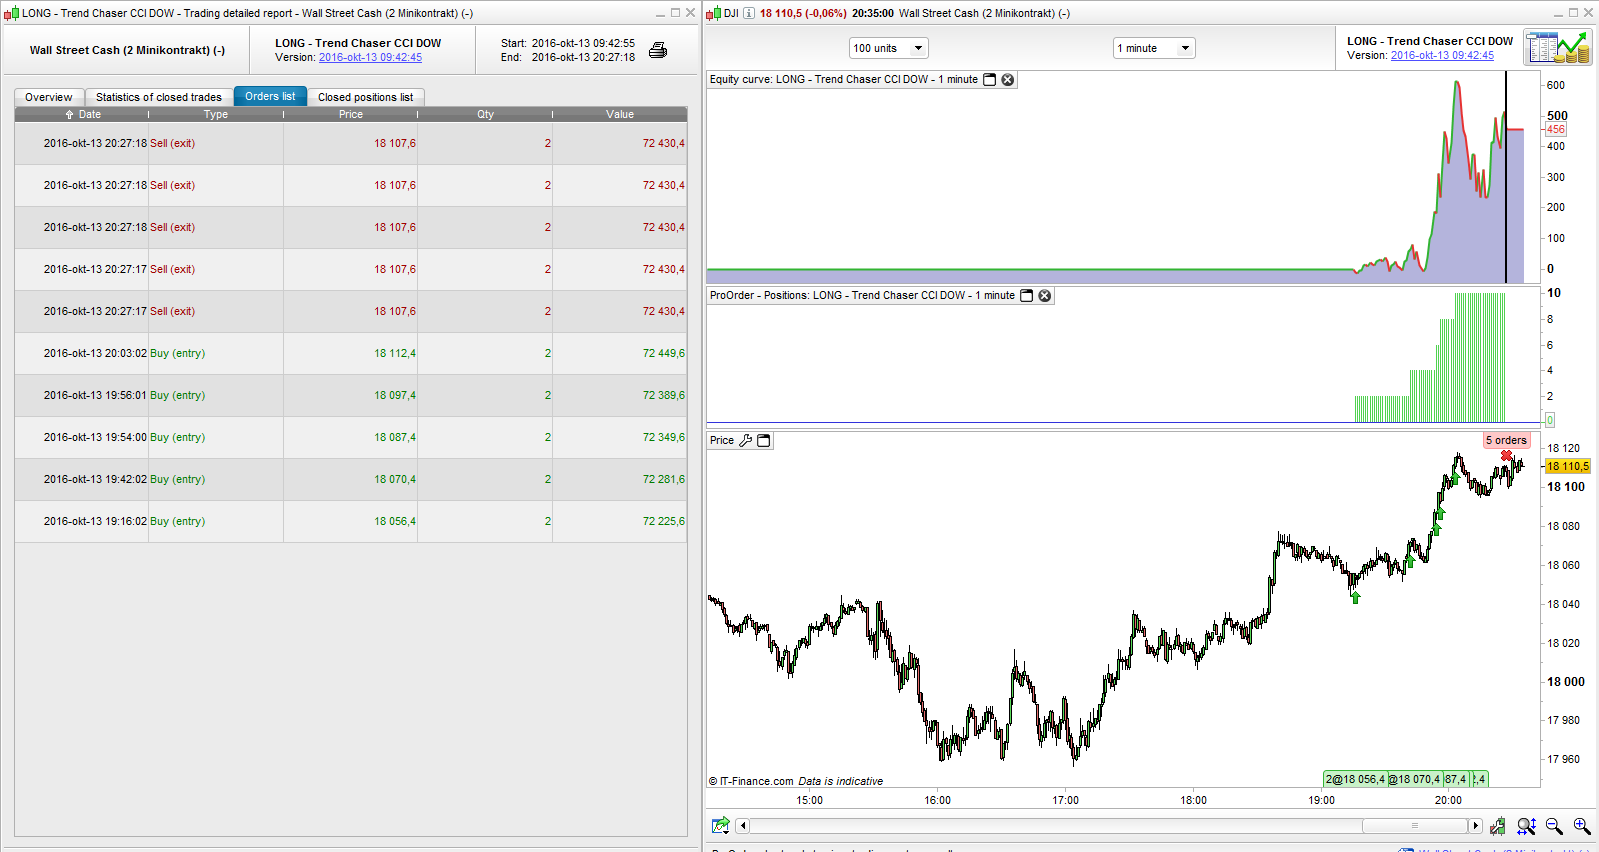Select the 19:54:00 Buy (entry) order
This screenshot has height=852, width=1599.
351,438
